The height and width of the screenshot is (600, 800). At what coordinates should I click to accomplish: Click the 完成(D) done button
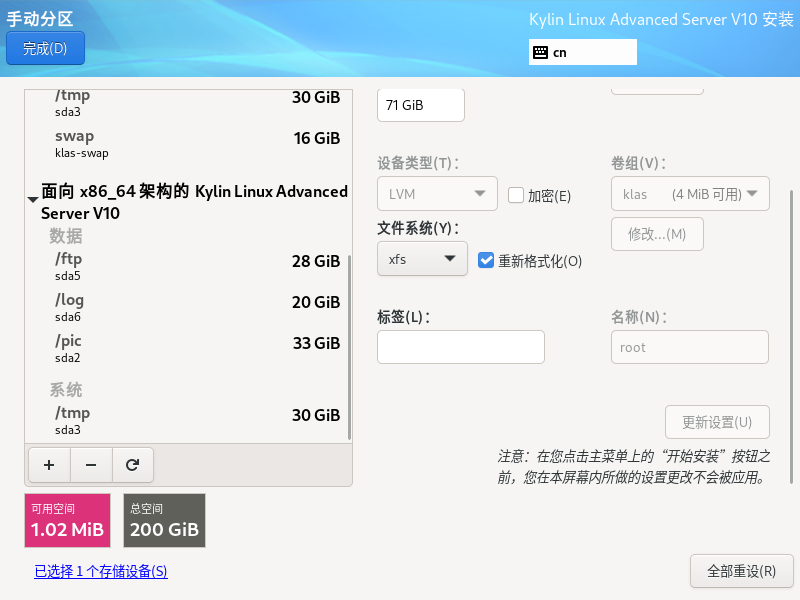(x=45, y=48)
